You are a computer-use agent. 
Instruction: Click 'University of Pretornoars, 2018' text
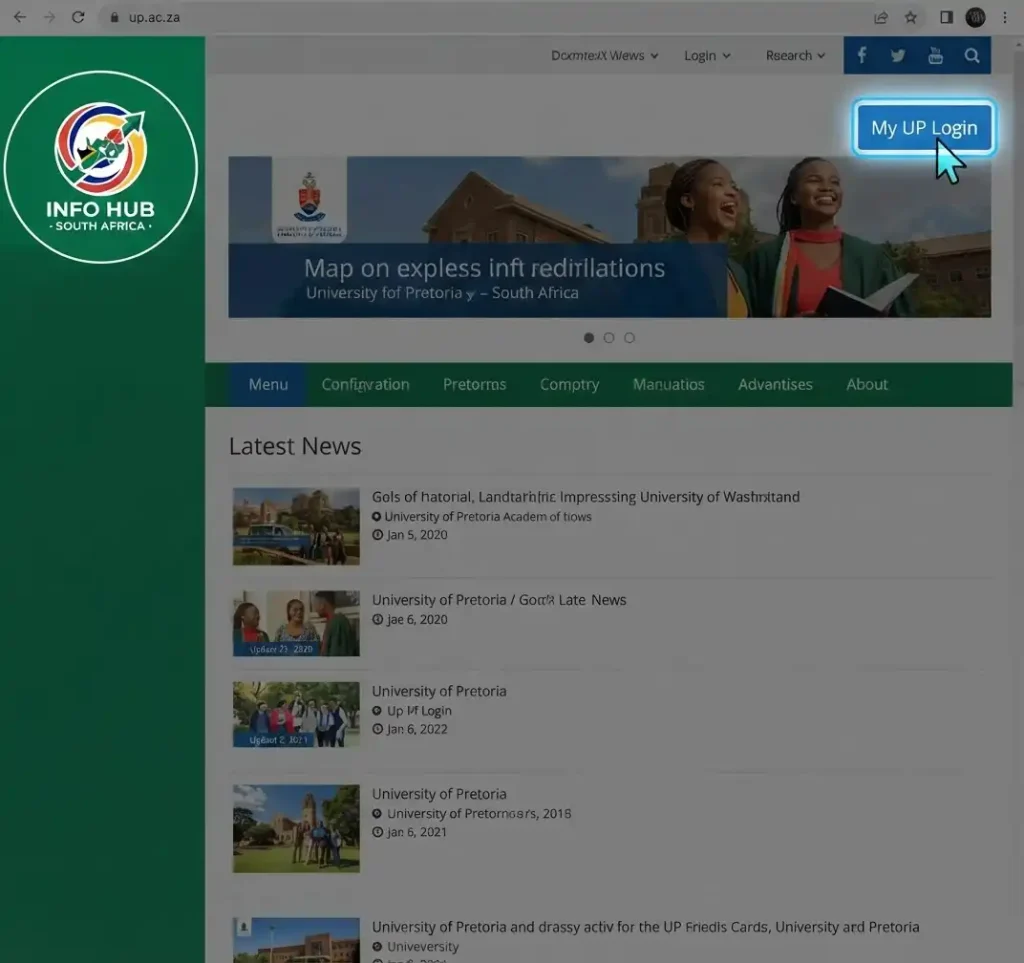(x=479, y=814)
